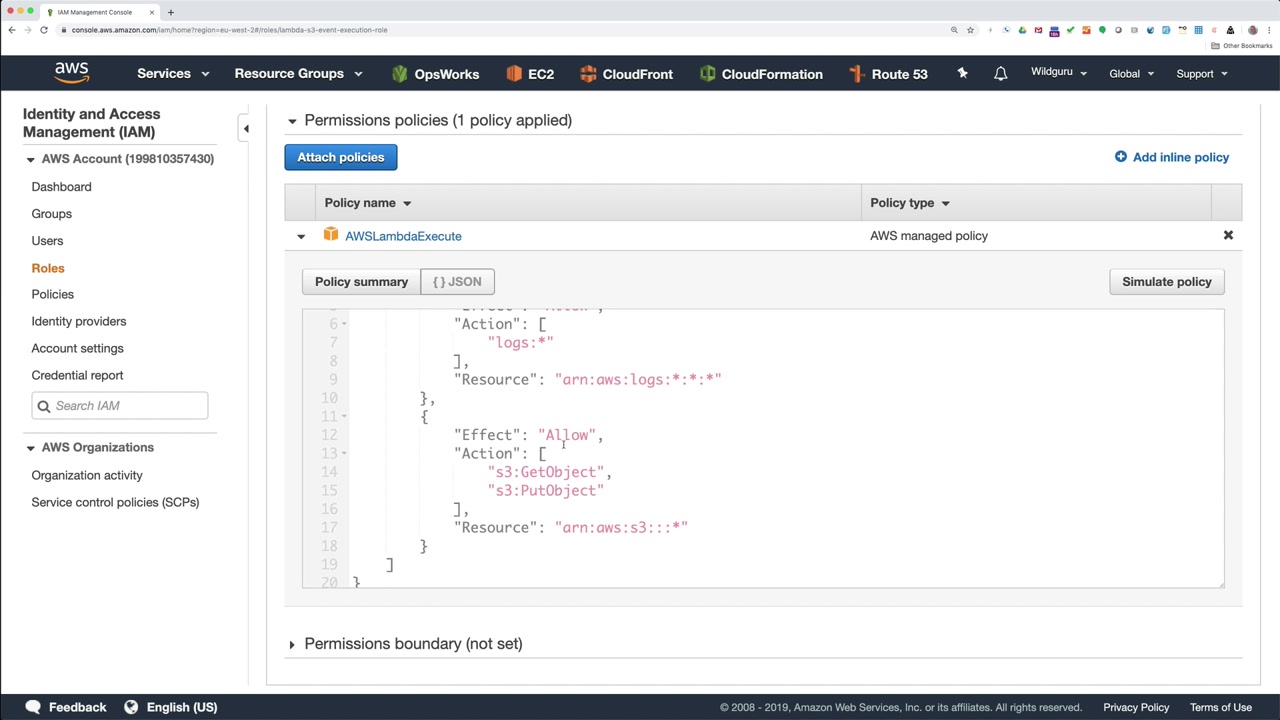Click the Simulate policy button

point(1166,282)
